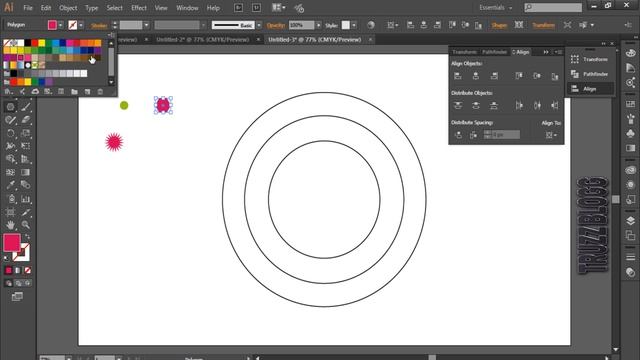
Task: Open the Color panel icon in dock
Action: tap(631, 53)
